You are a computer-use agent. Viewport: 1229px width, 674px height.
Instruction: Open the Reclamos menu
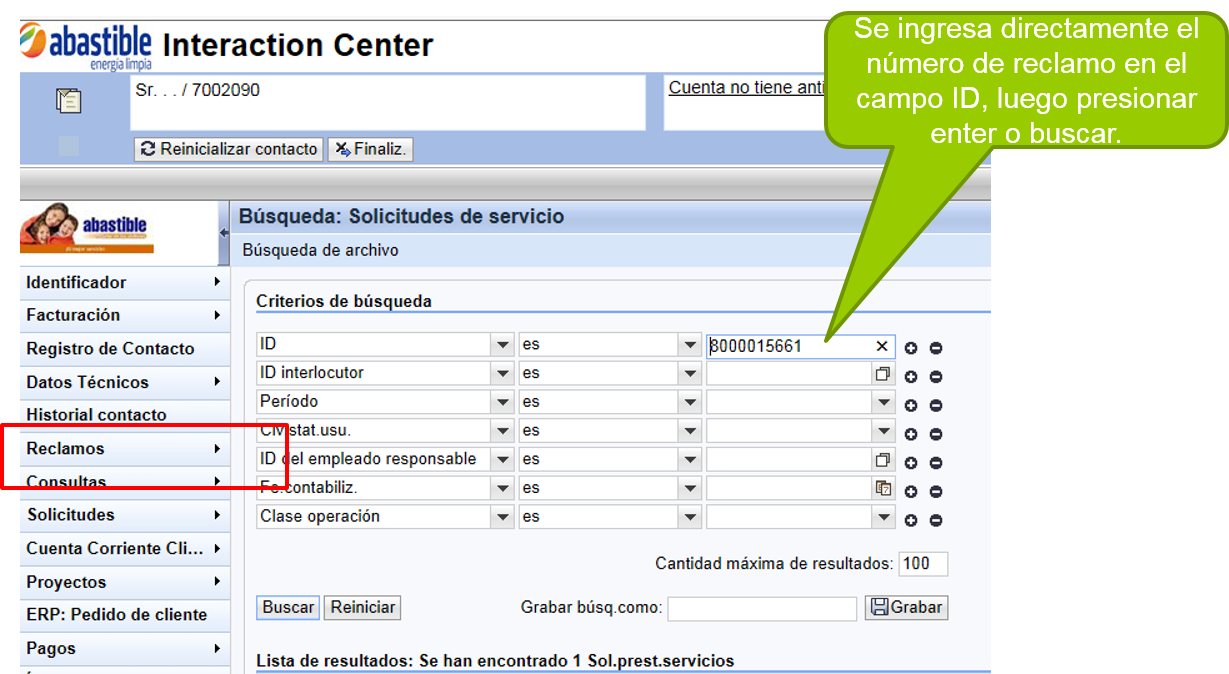coord(125,449)
